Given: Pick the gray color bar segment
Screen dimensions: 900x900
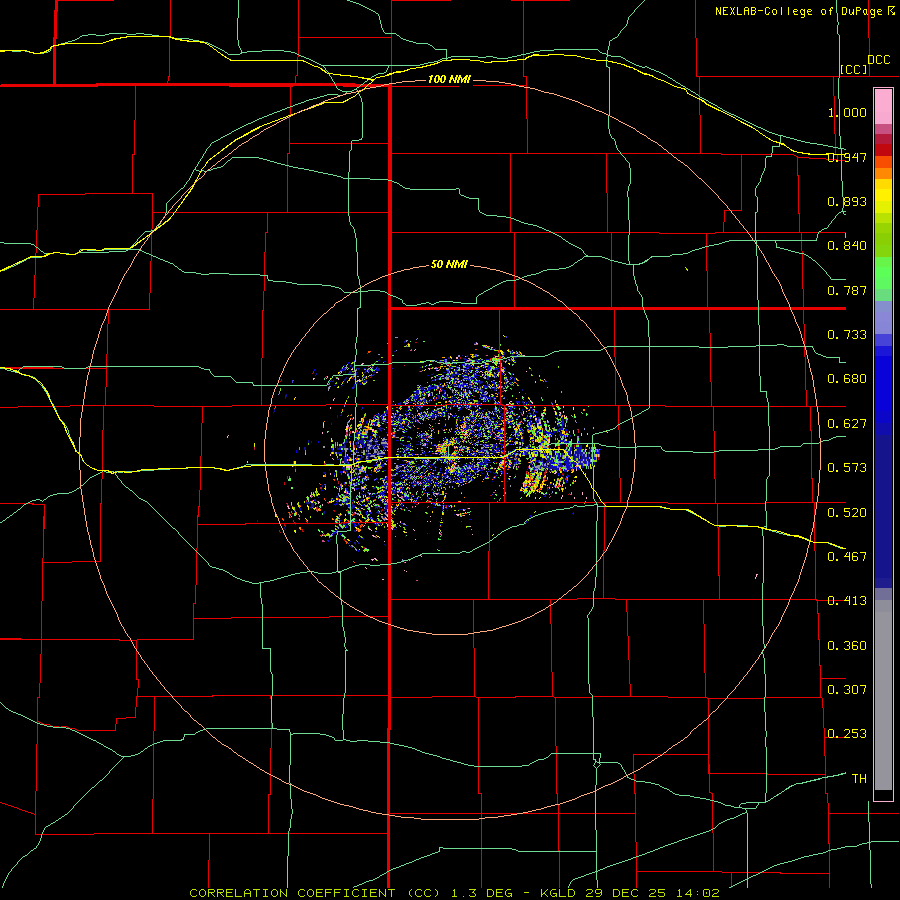Looking at the screenshot, I should [883, 695].
